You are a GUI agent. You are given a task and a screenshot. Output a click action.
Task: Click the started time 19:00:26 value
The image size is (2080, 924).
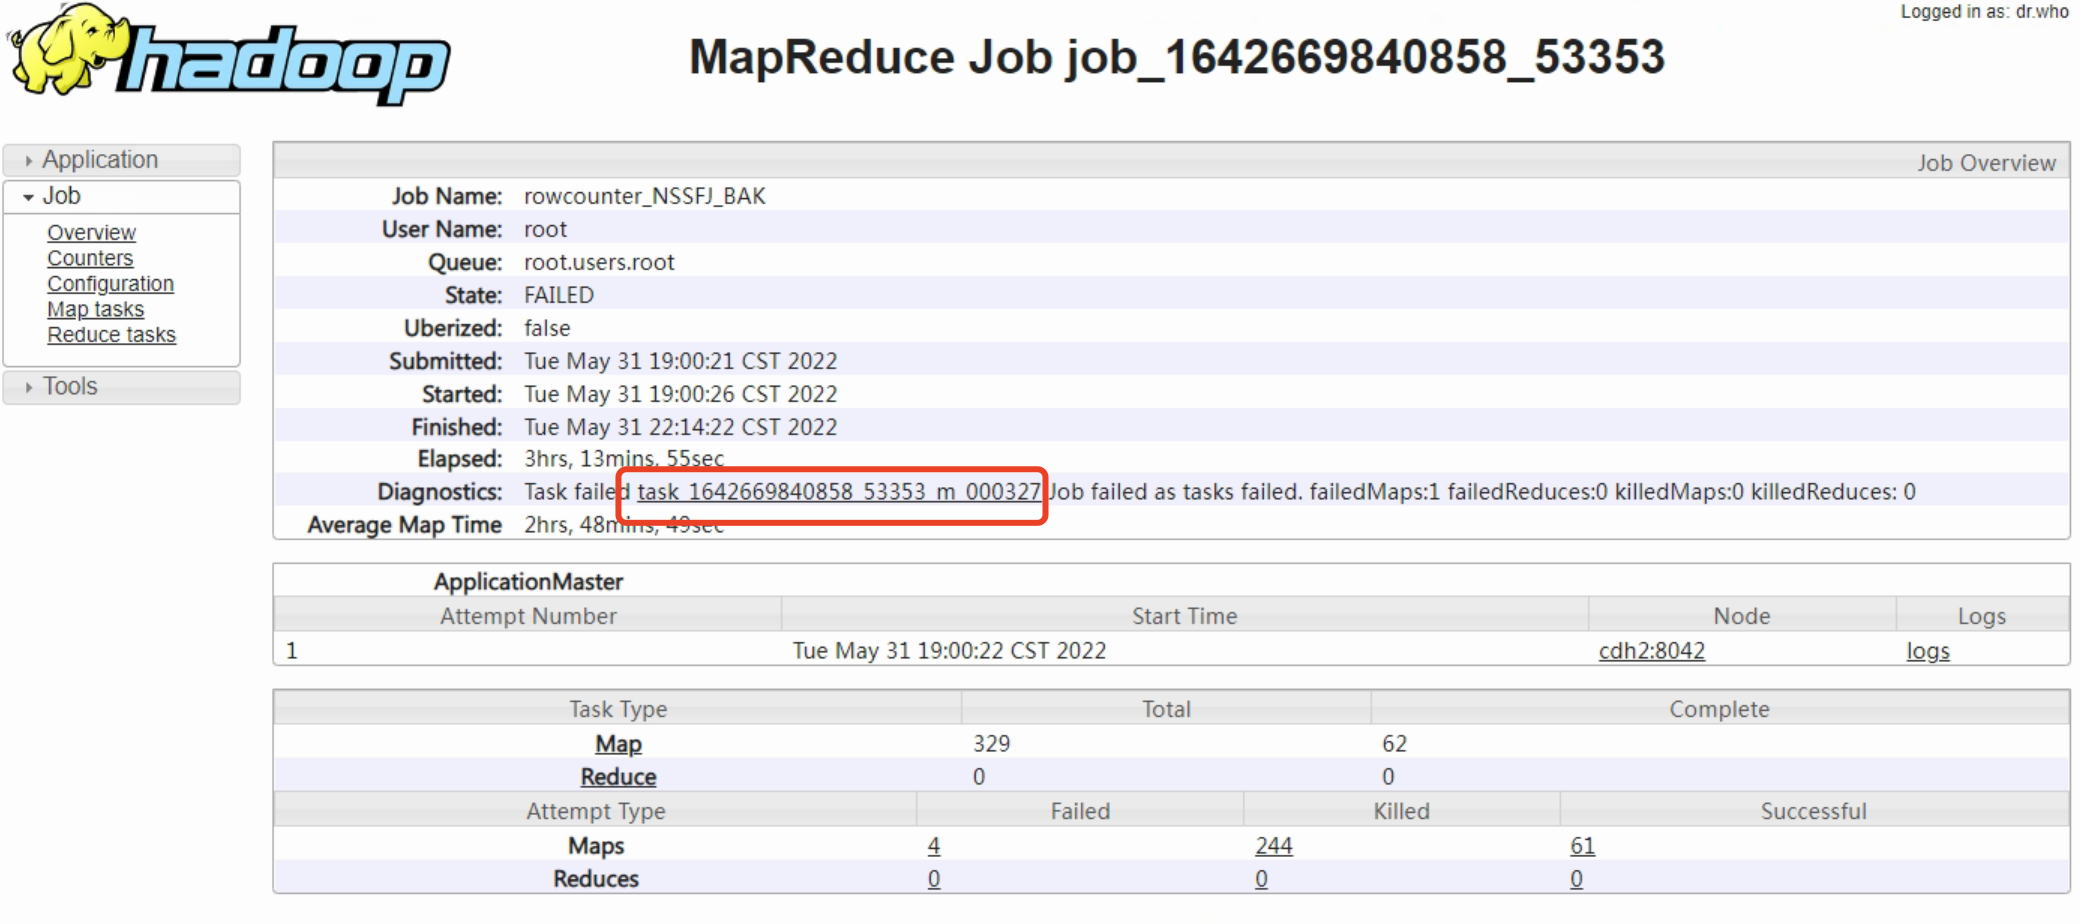[680, 394]
